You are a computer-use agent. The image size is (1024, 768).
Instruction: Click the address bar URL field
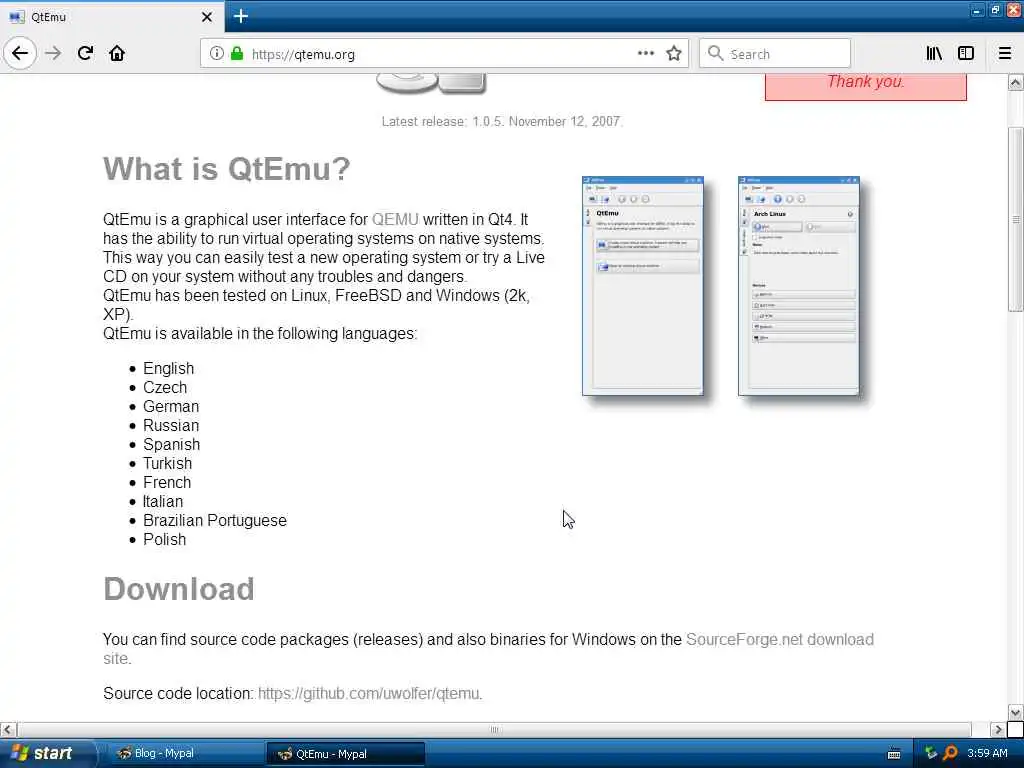tap(443, 54)
